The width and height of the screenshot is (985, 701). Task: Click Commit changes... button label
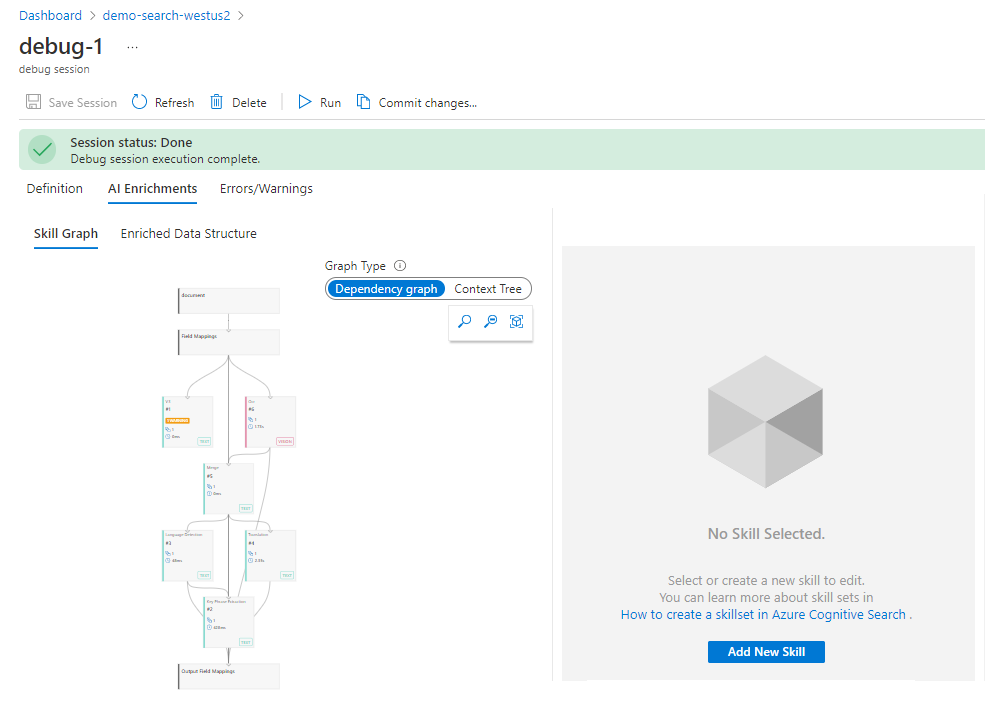428,102
